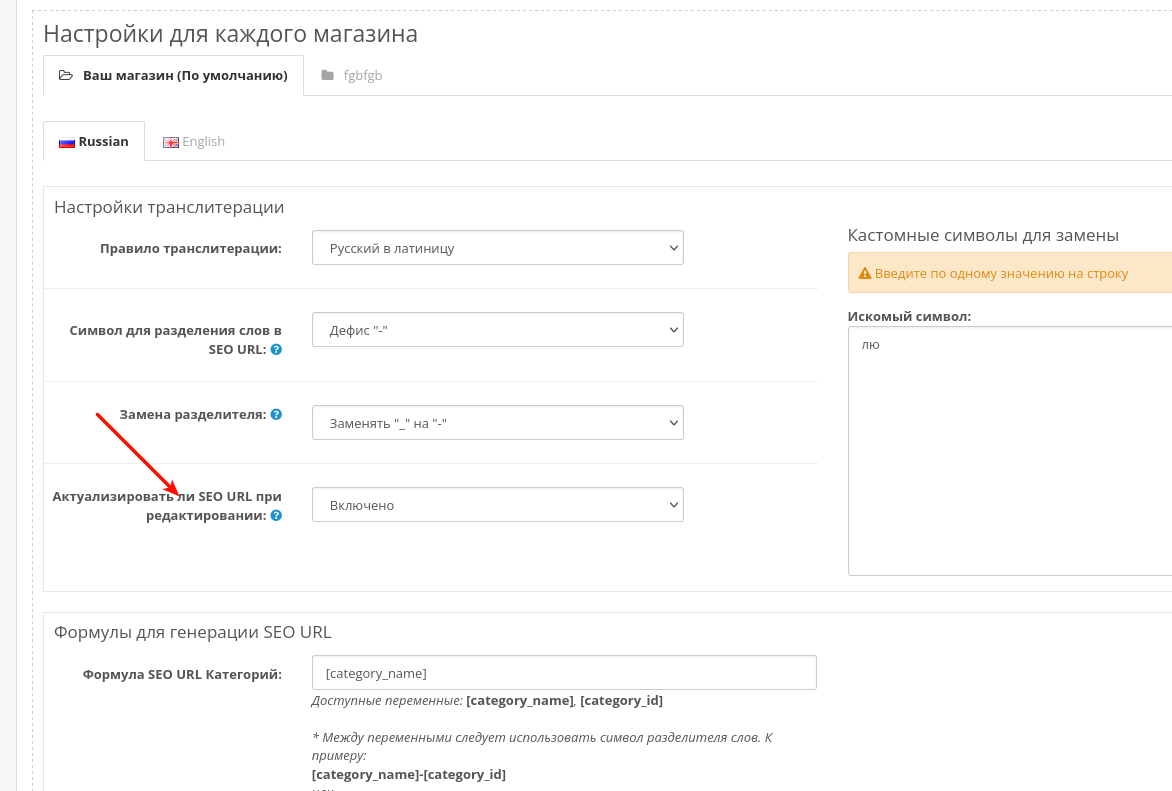The image size is (1172, 791).
Task: Click warning triangle icon in orange alert
Action: (865, 274)
